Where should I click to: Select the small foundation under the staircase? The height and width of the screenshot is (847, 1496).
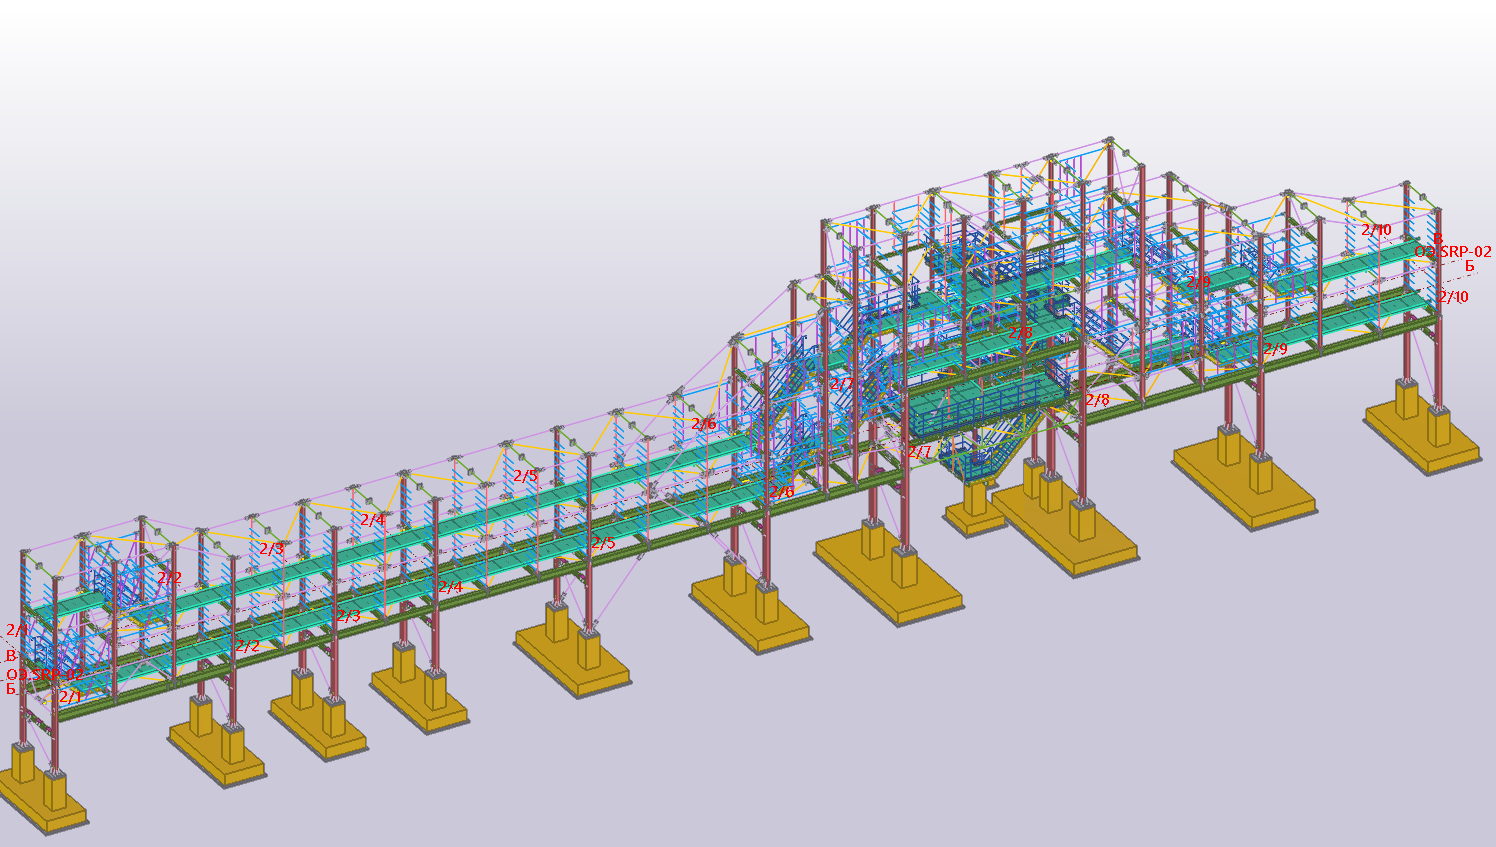point(973,514)
